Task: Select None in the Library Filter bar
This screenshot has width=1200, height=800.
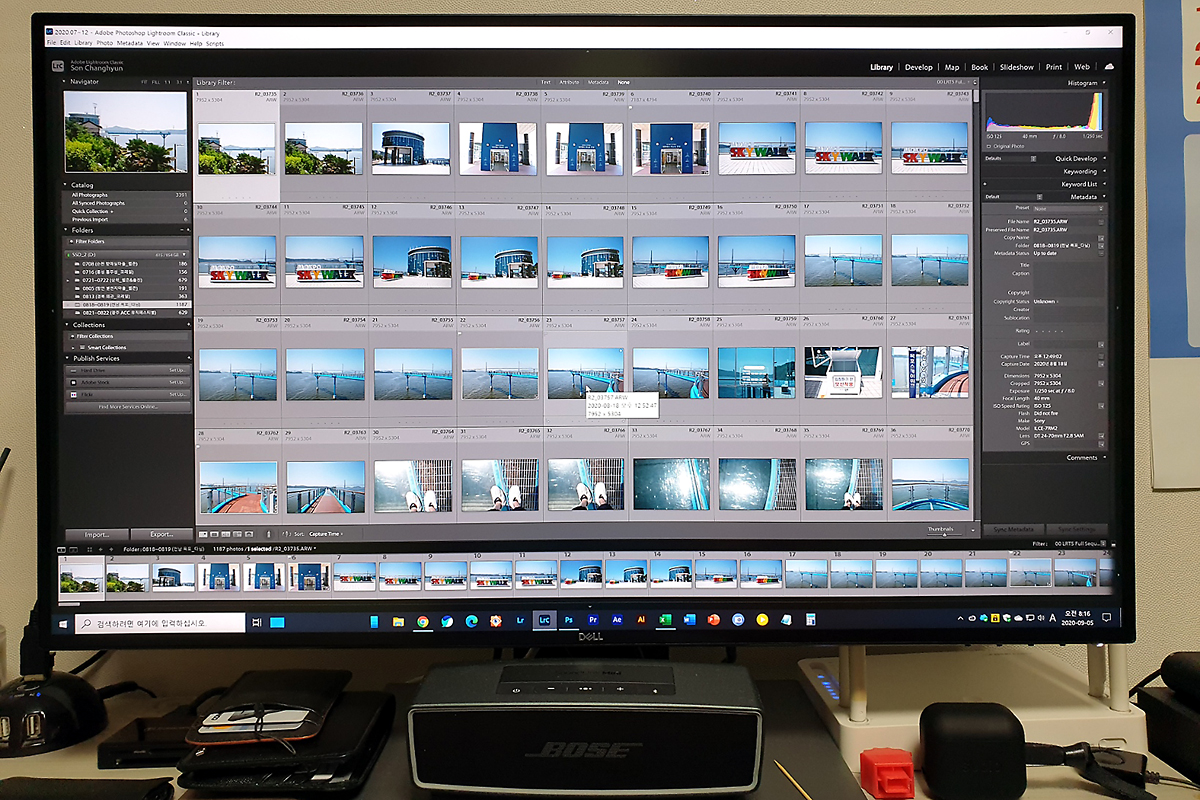Action: [x=624, y=82]
